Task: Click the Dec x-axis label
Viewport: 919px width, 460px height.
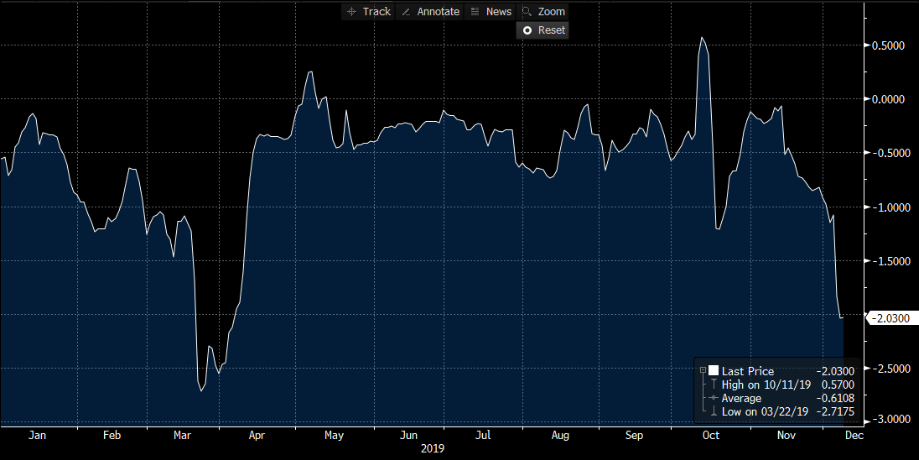Action: [x=854, y=435]
